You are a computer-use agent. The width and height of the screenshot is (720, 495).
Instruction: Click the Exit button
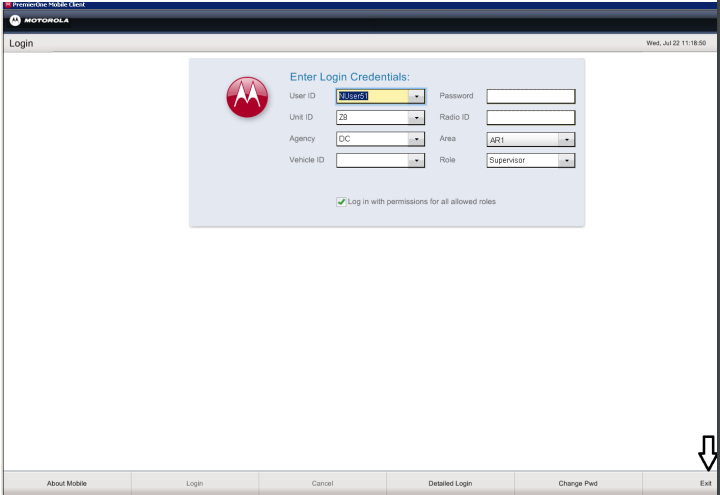(681, 483)
